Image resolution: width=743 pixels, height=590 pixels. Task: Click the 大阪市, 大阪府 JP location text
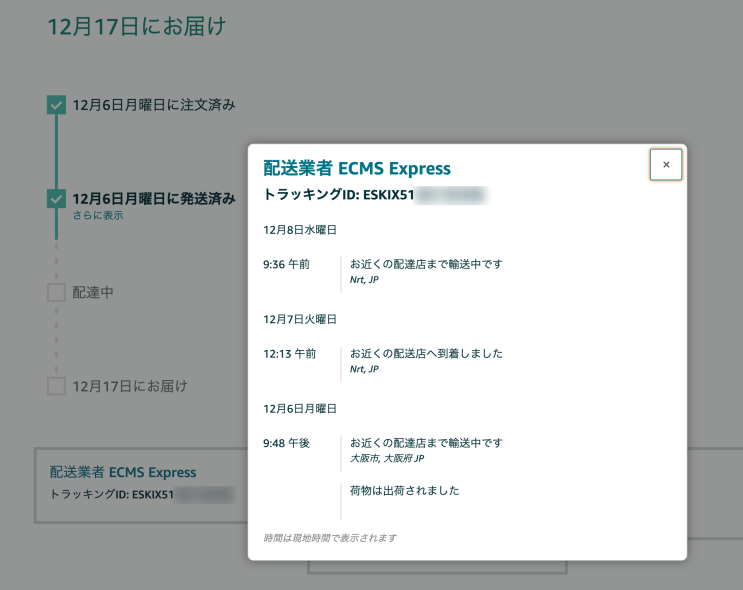click(x=387, y=458)
